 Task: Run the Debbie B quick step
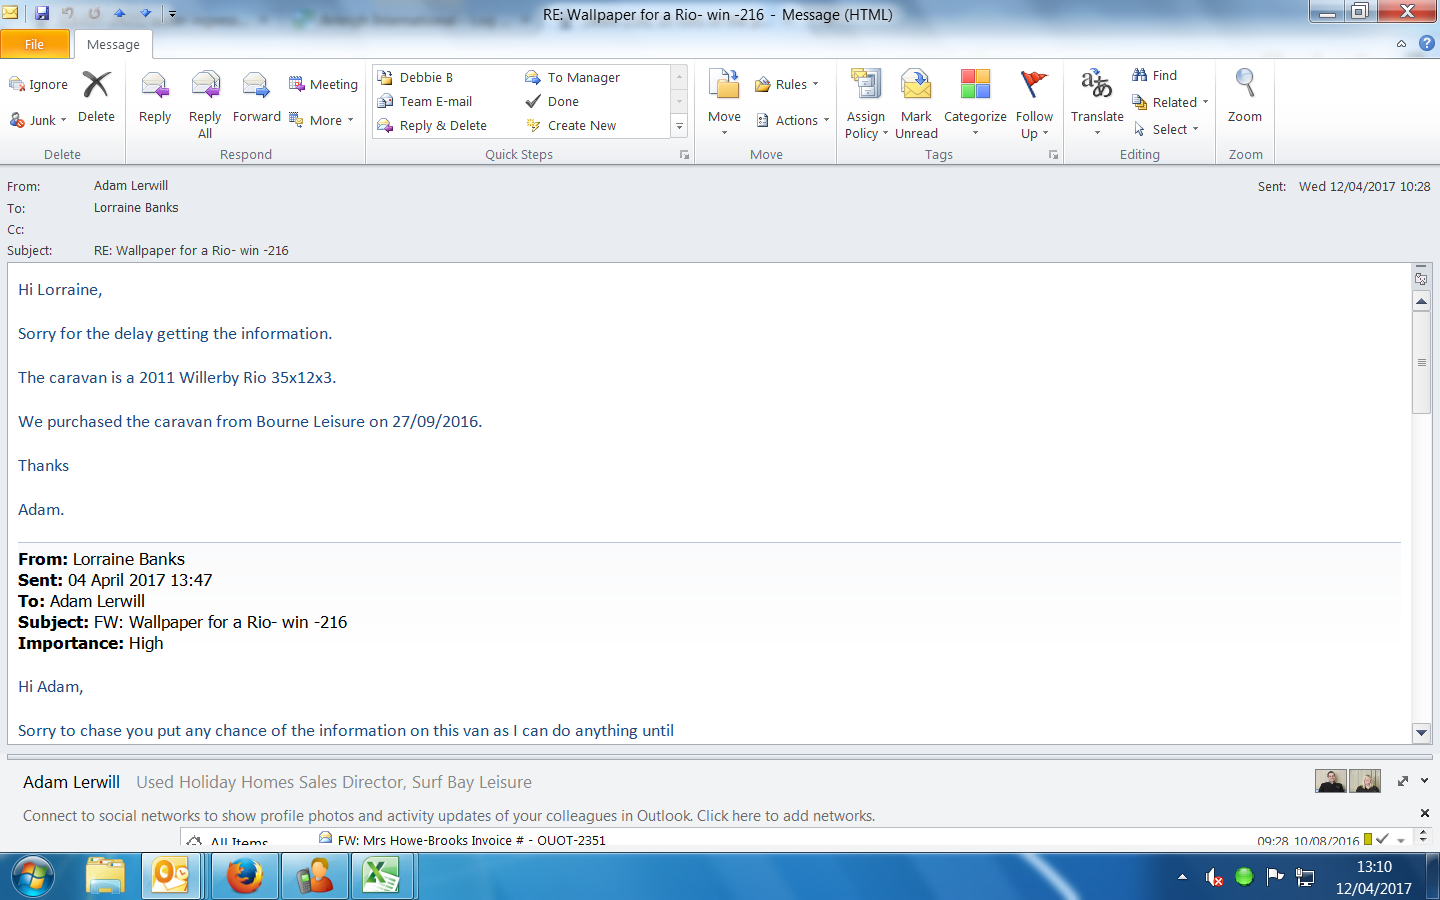coord(415,77)
